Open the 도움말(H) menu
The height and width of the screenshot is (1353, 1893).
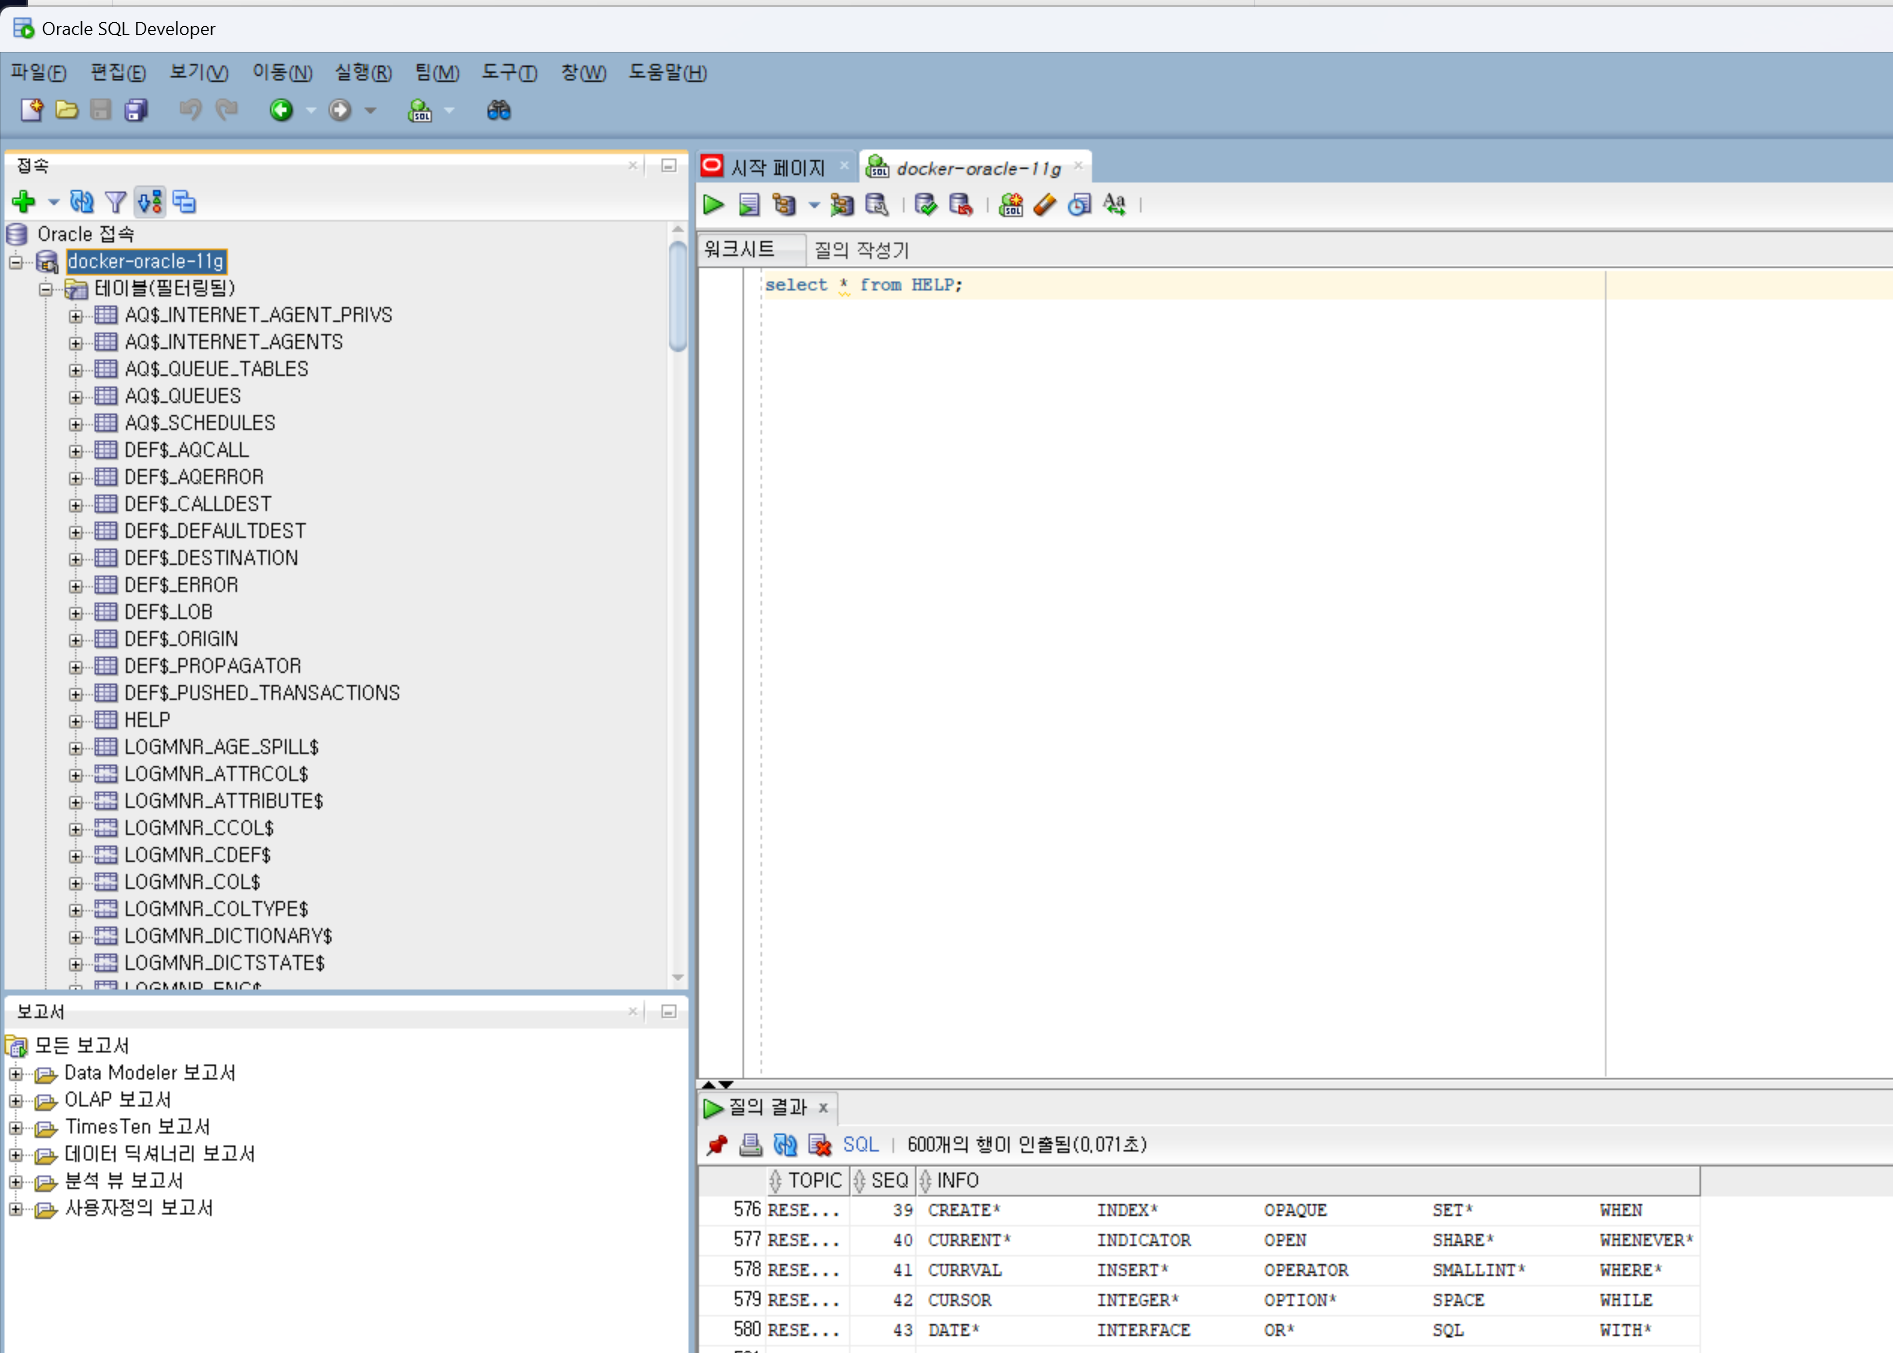[667, 72]
